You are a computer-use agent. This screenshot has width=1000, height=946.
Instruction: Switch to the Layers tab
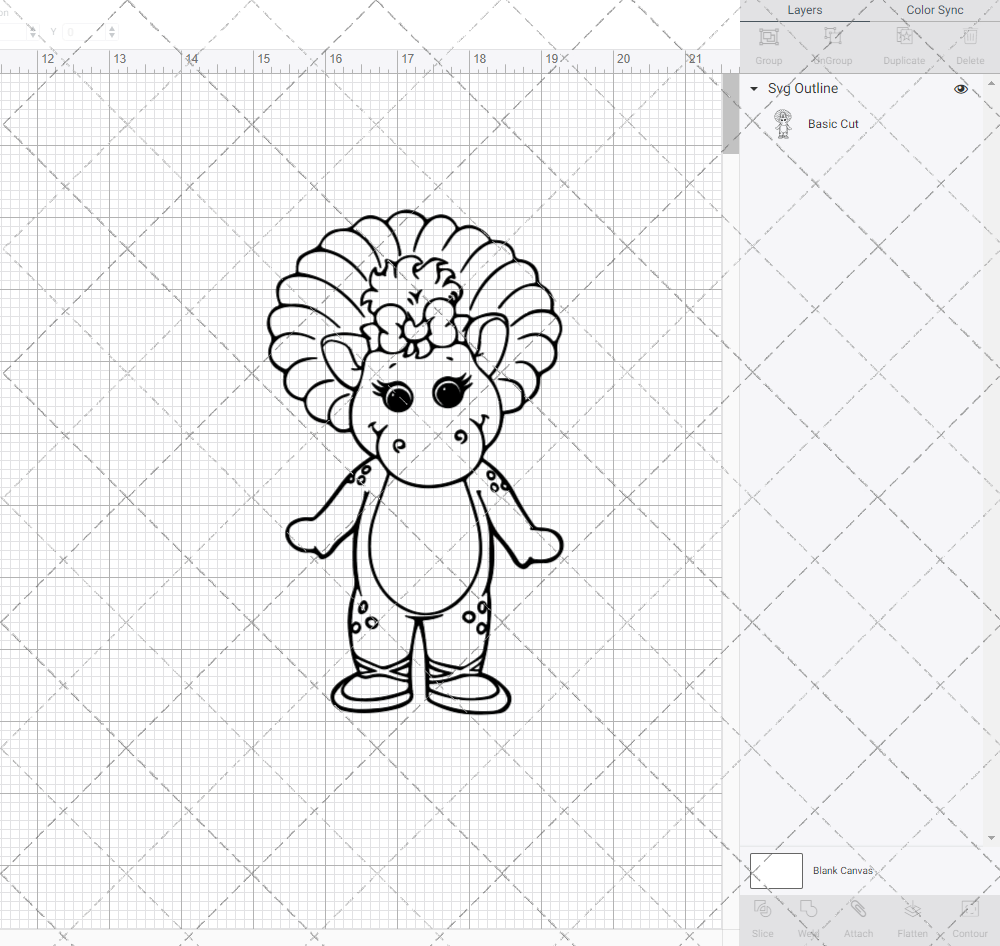pos(804,10)
